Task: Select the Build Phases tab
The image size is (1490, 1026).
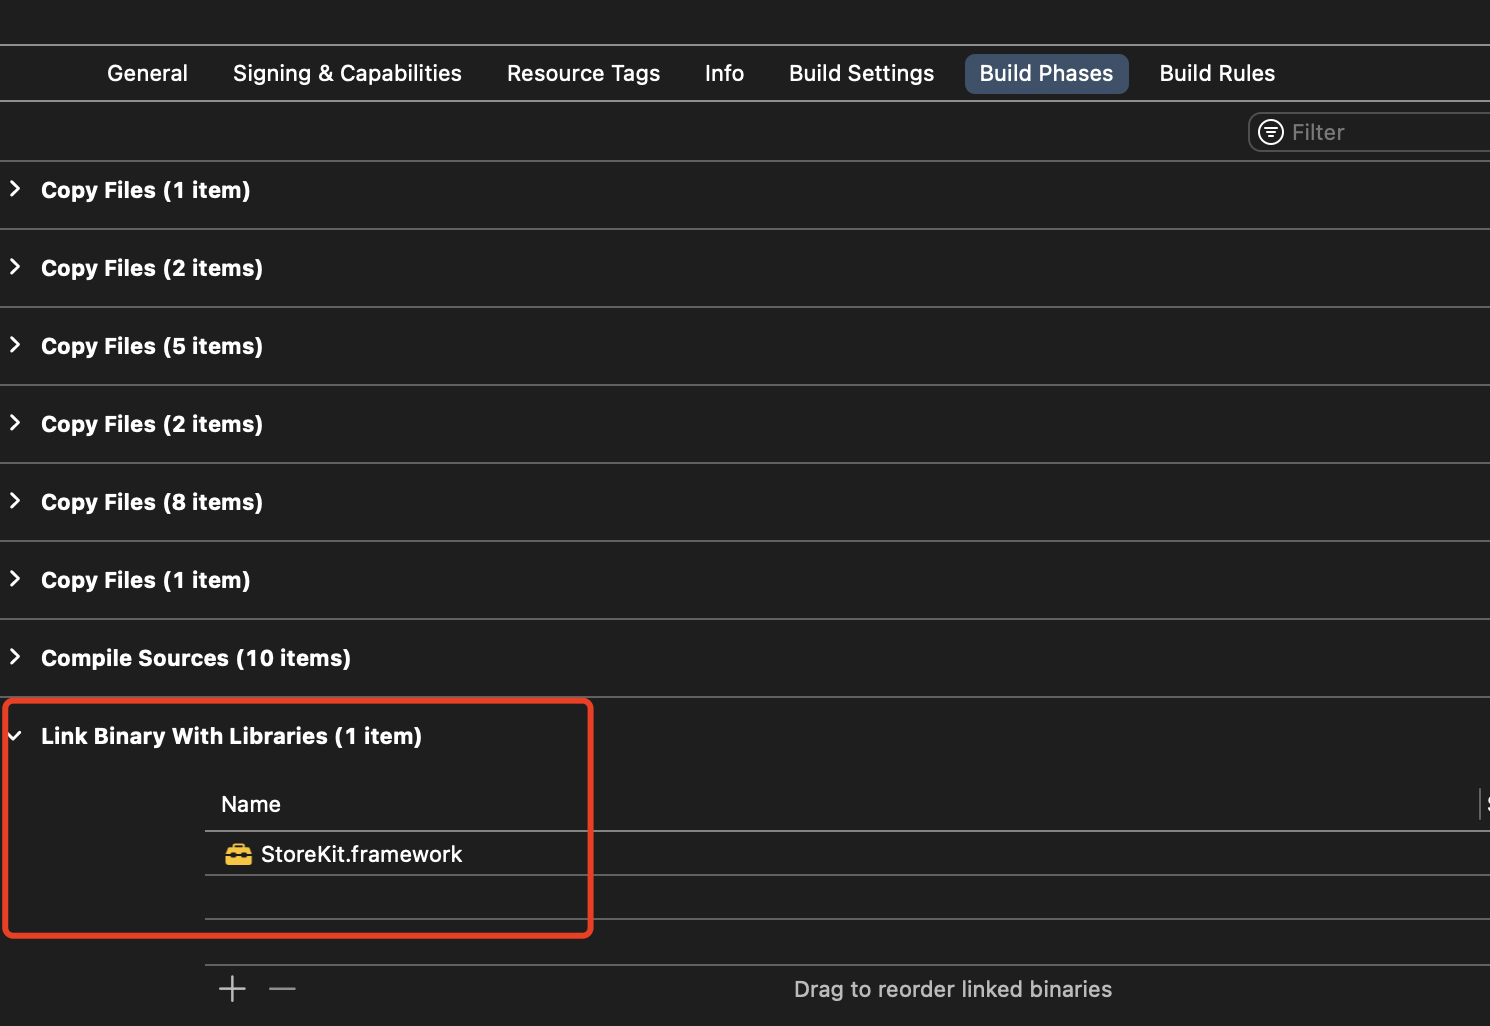Action: [1046, 73]
